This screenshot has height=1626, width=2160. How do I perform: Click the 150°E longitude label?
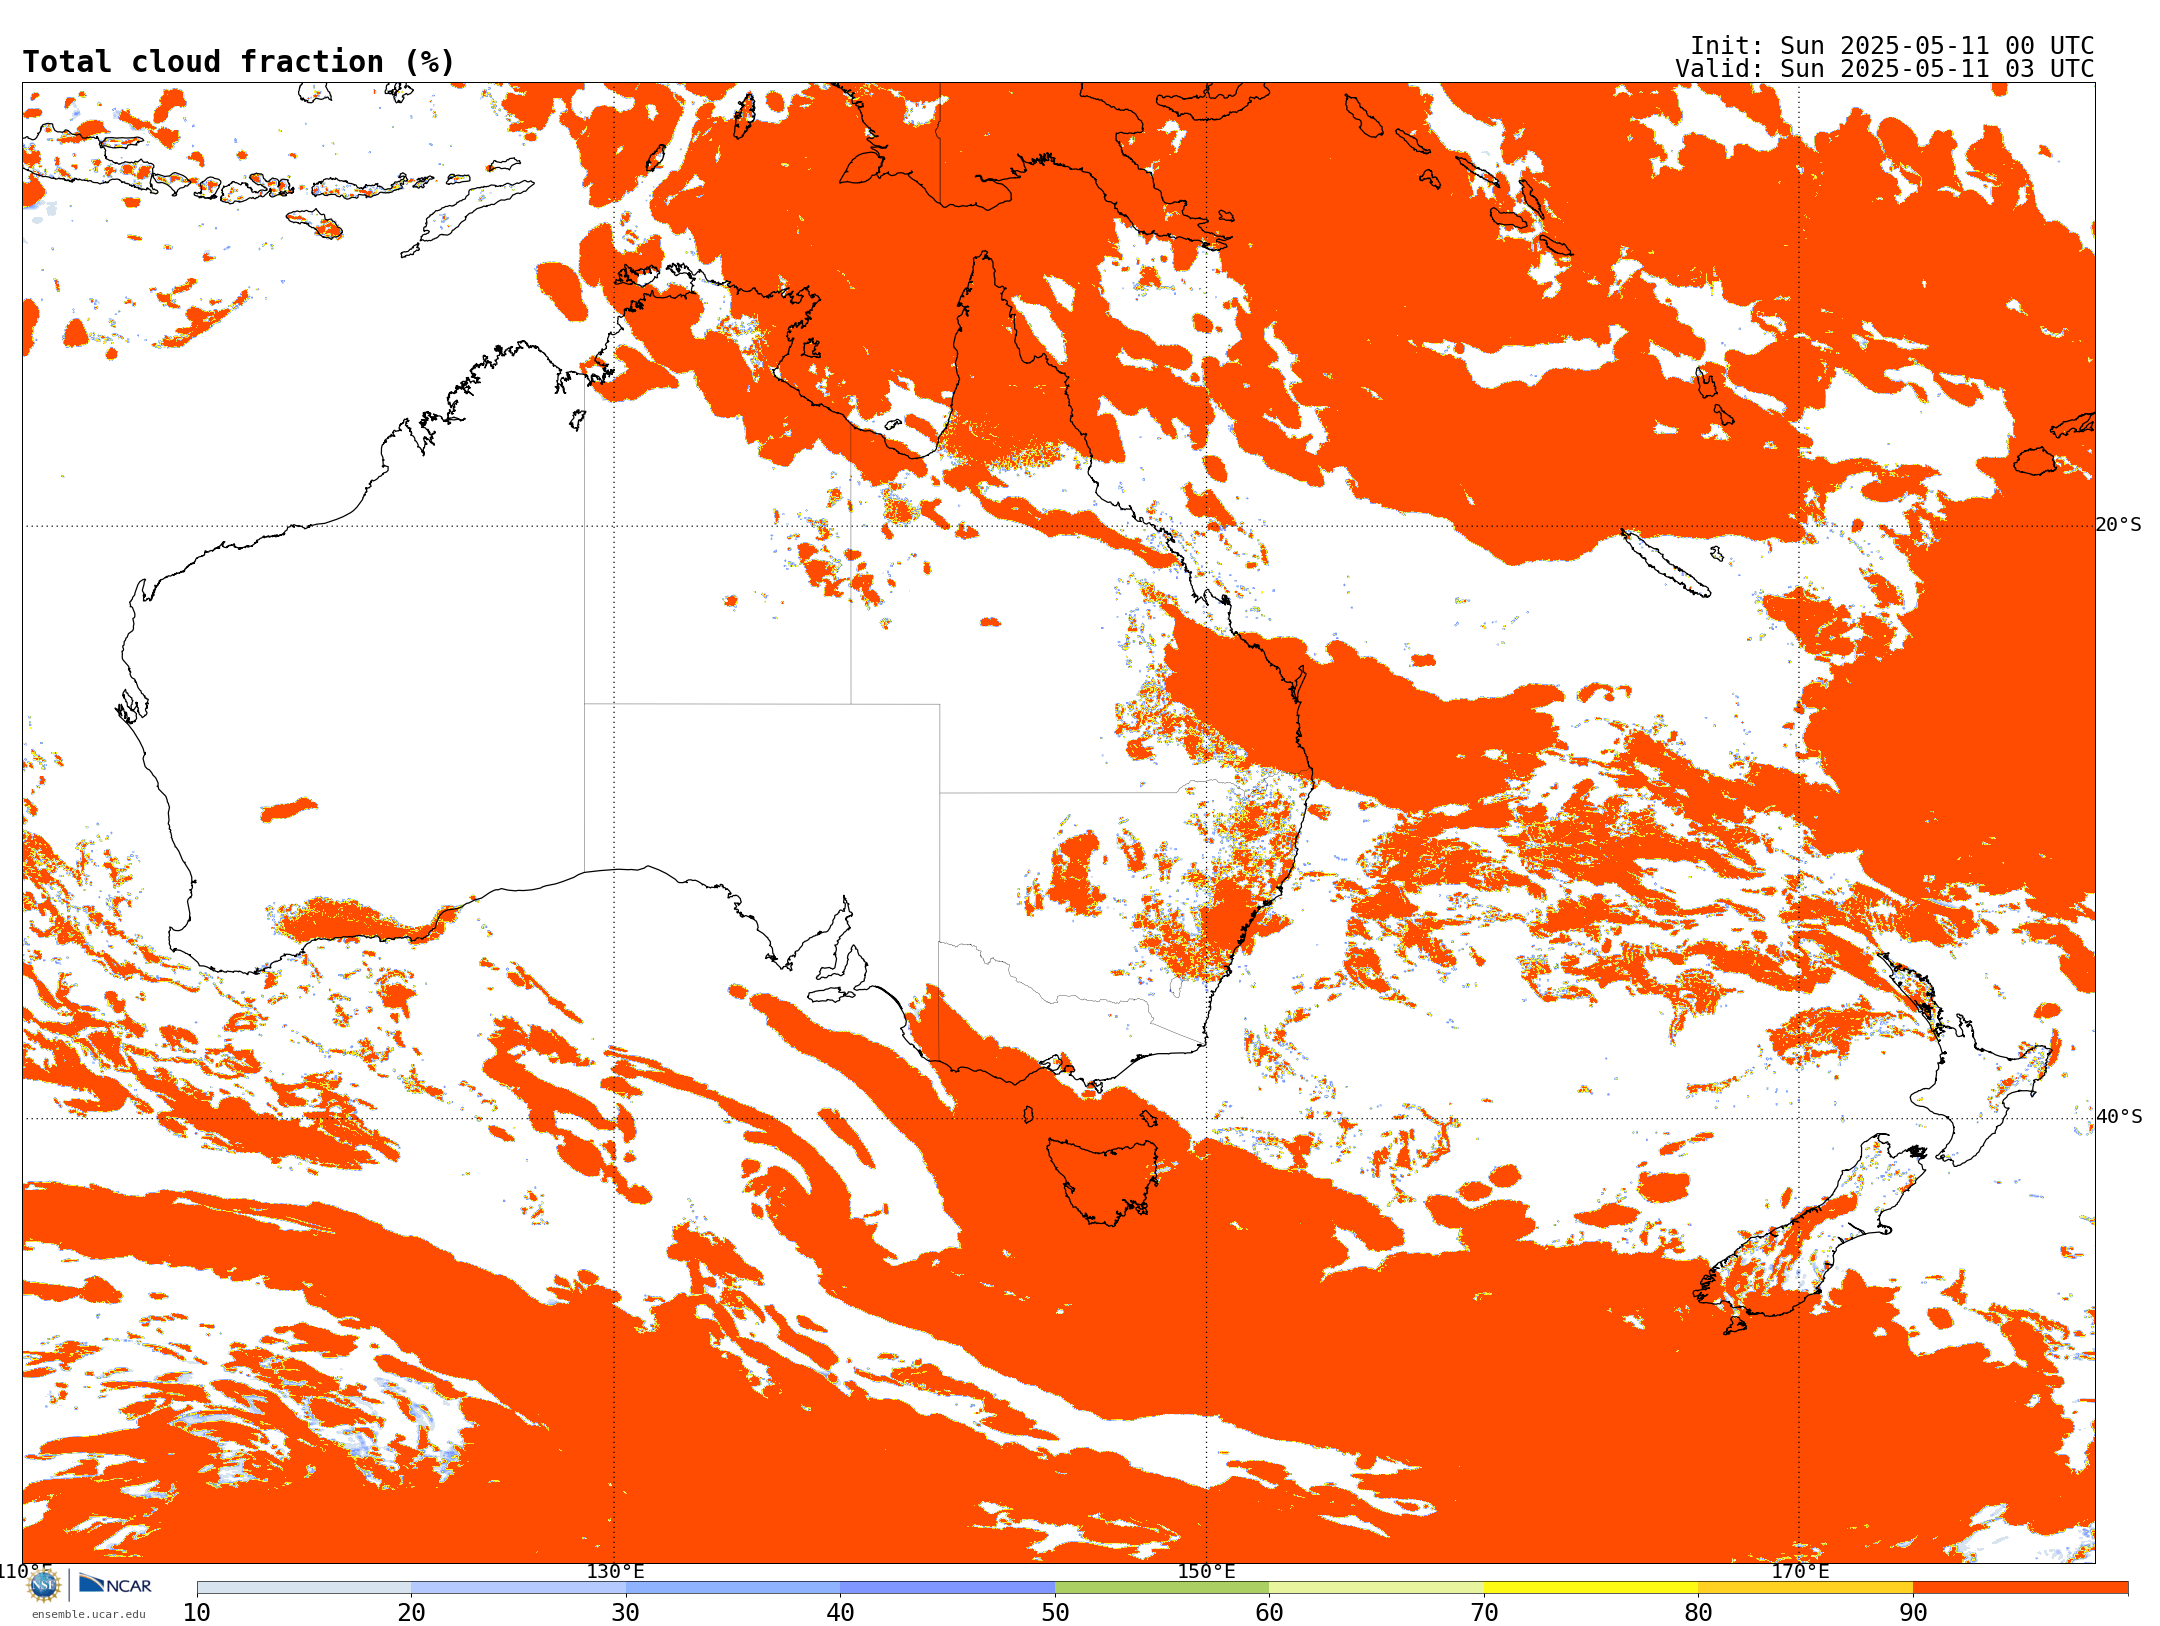pos(1206,1571)
